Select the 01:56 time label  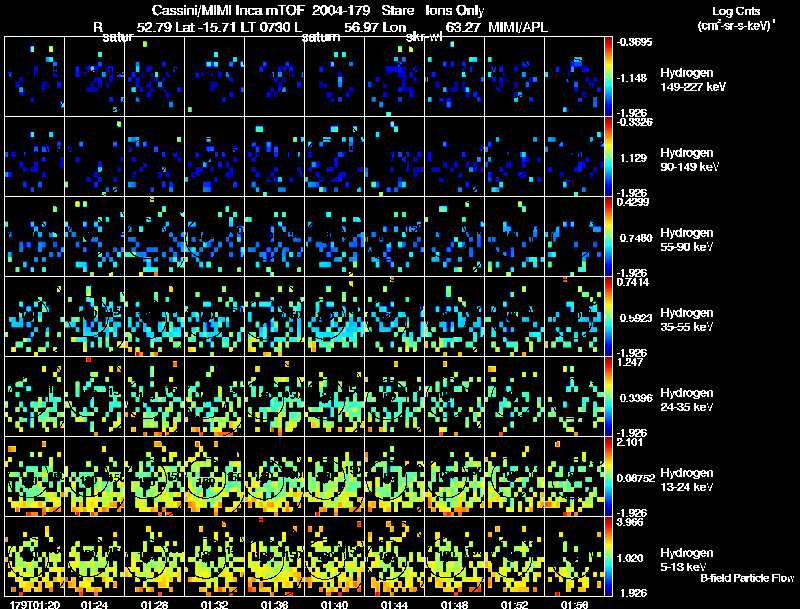574,604
